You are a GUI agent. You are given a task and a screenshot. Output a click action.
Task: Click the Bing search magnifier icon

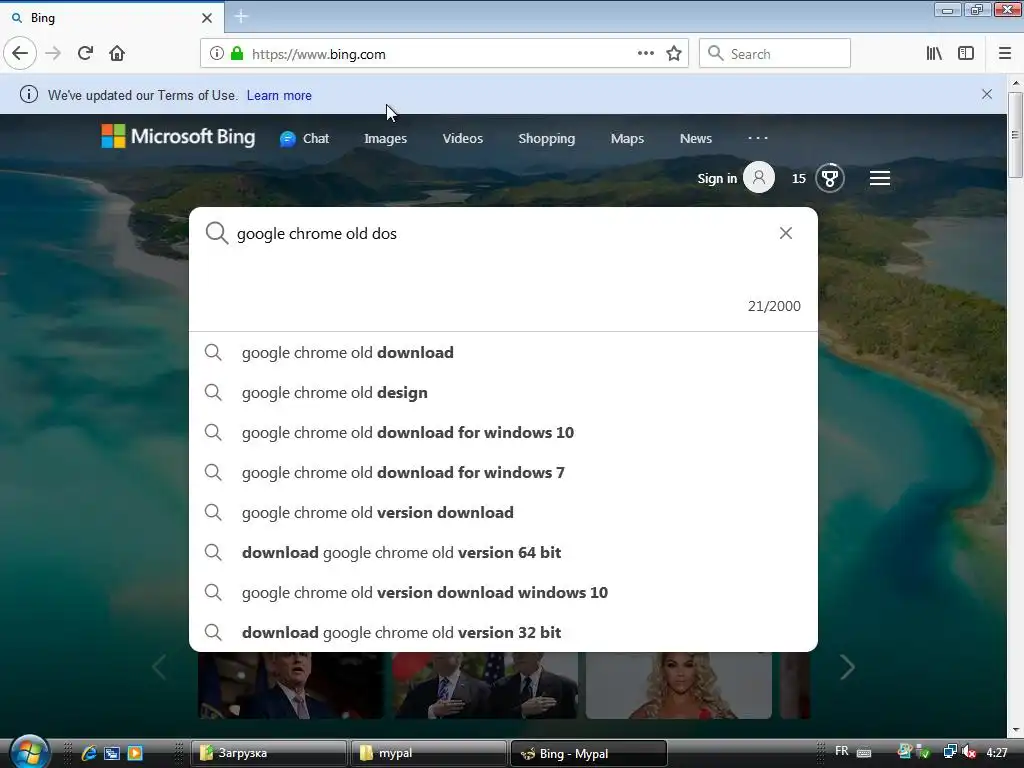pos(216,232)
